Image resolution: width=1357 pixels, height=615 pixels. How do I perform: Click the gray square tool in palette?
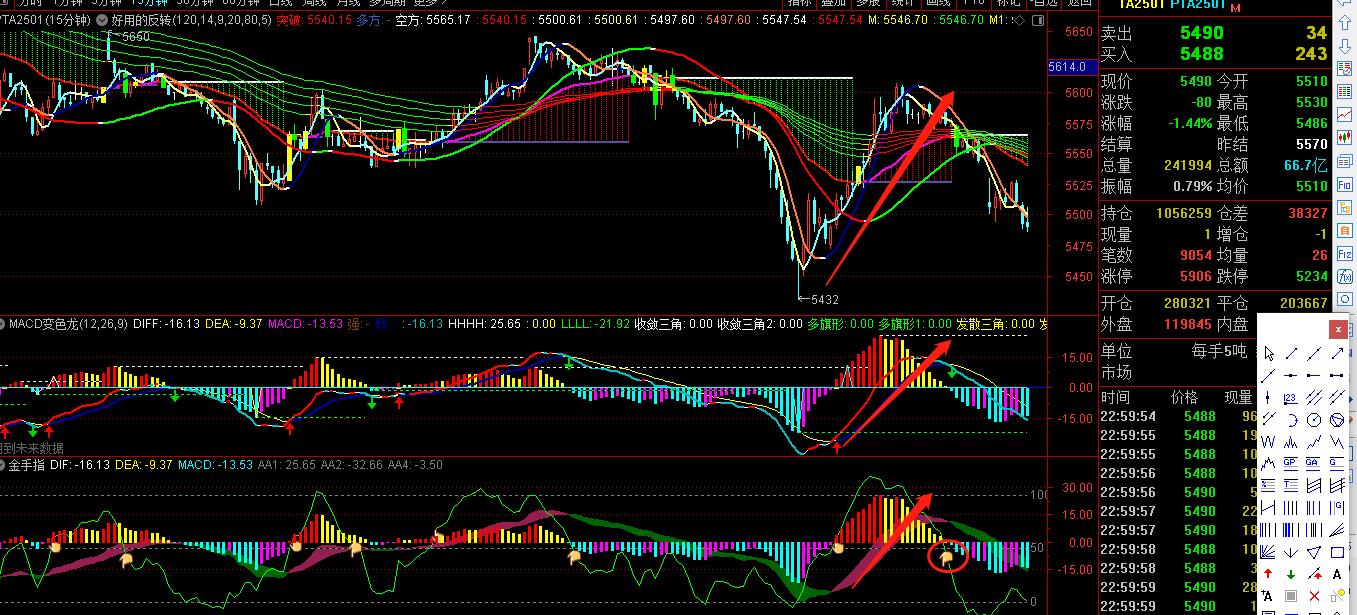pyautogui.click(x=1292, y=595)
